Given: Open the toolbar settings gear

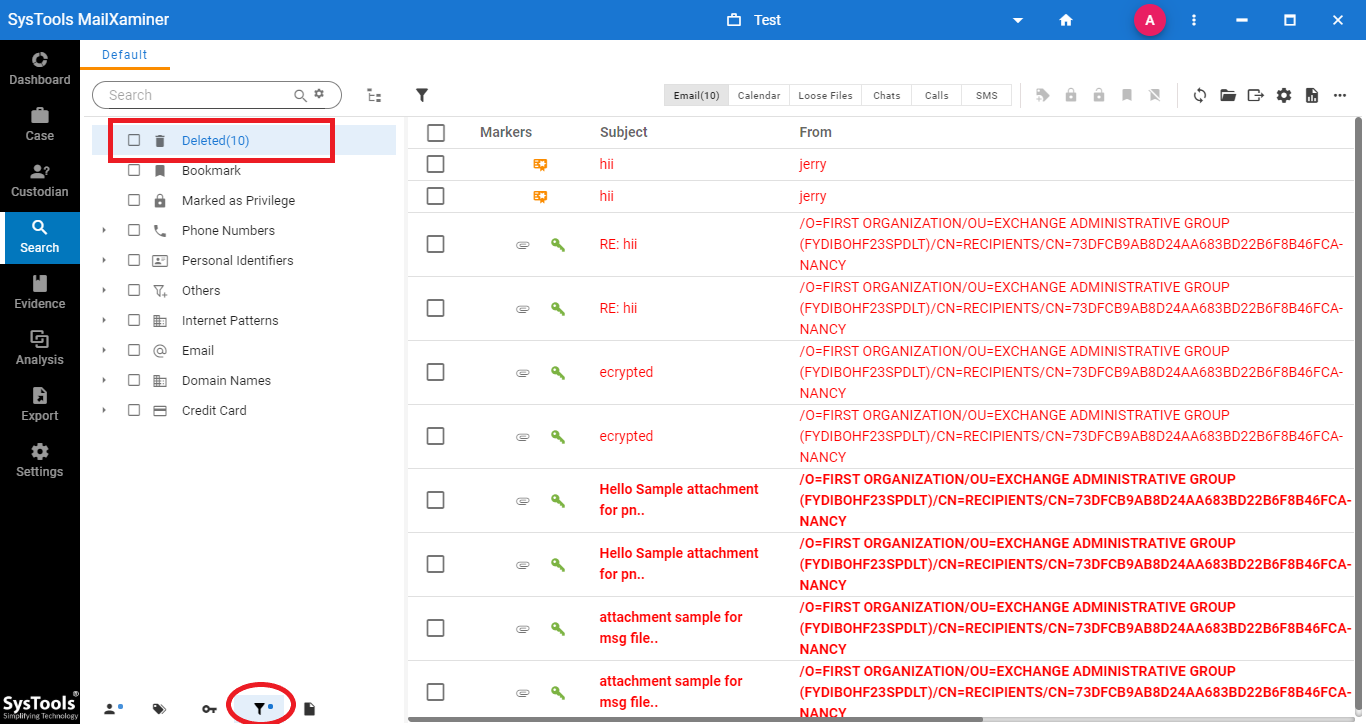Looking at the screenshot, I should (1284, 95).
